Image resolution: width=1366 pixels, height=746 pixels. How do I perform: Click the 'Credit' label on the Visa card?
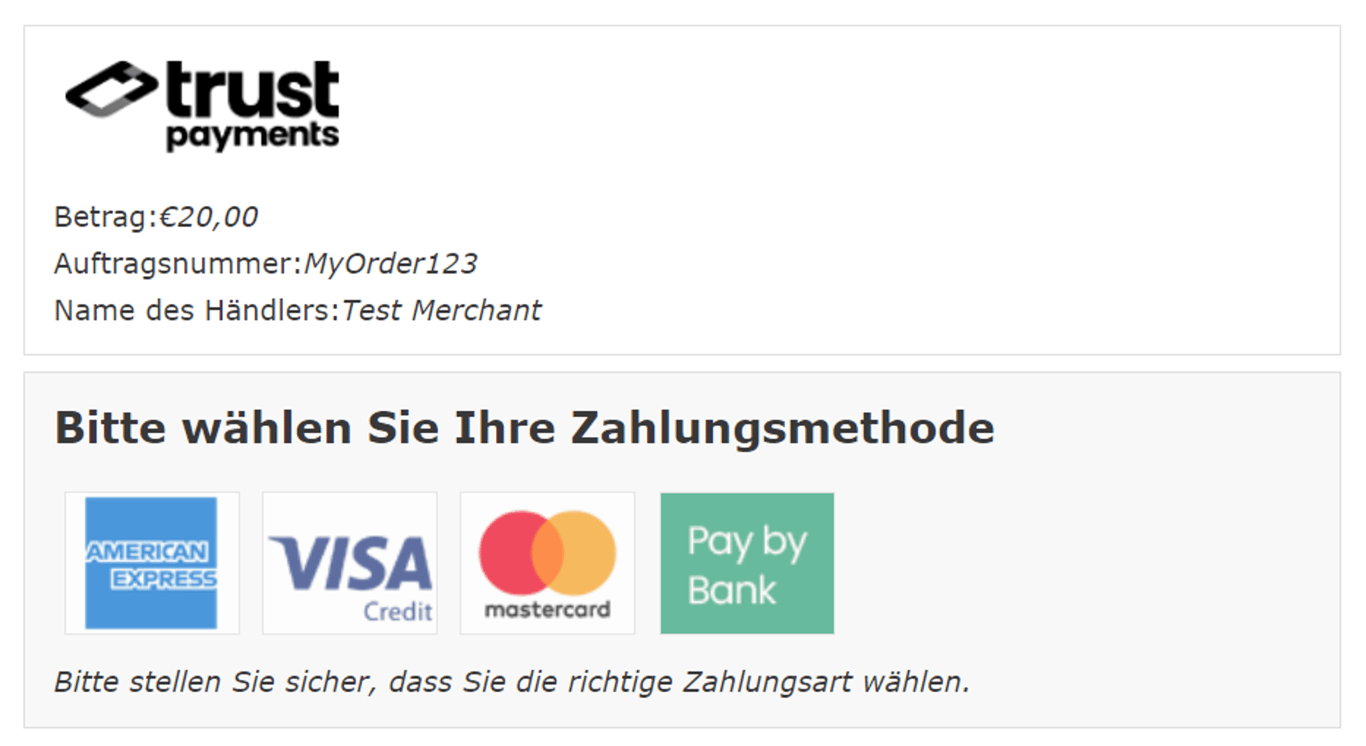point(398,610)
